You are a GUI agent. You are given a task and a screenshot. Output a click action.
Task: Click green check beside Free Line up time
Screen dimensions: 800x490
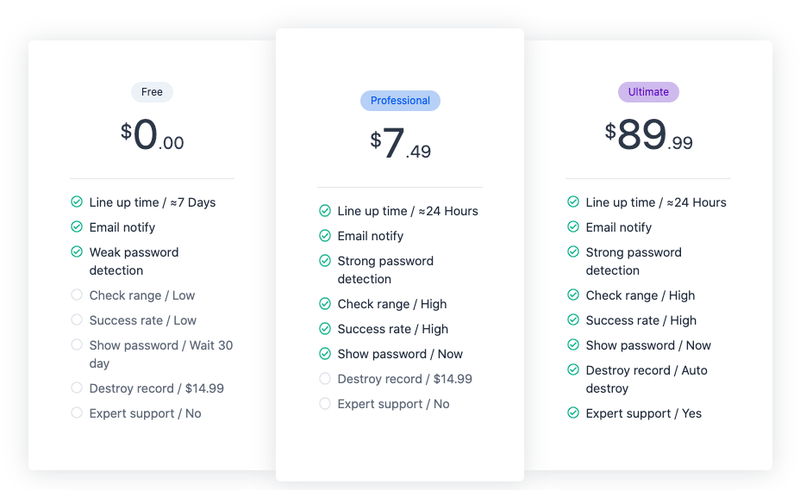(77, 202)
